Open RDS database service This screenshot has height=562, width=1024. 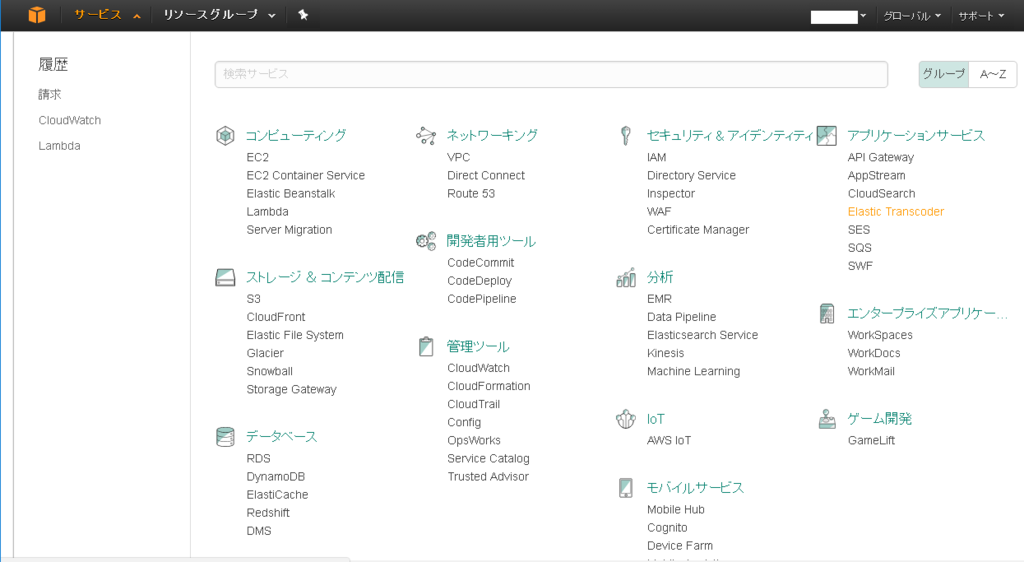[259, 459]
